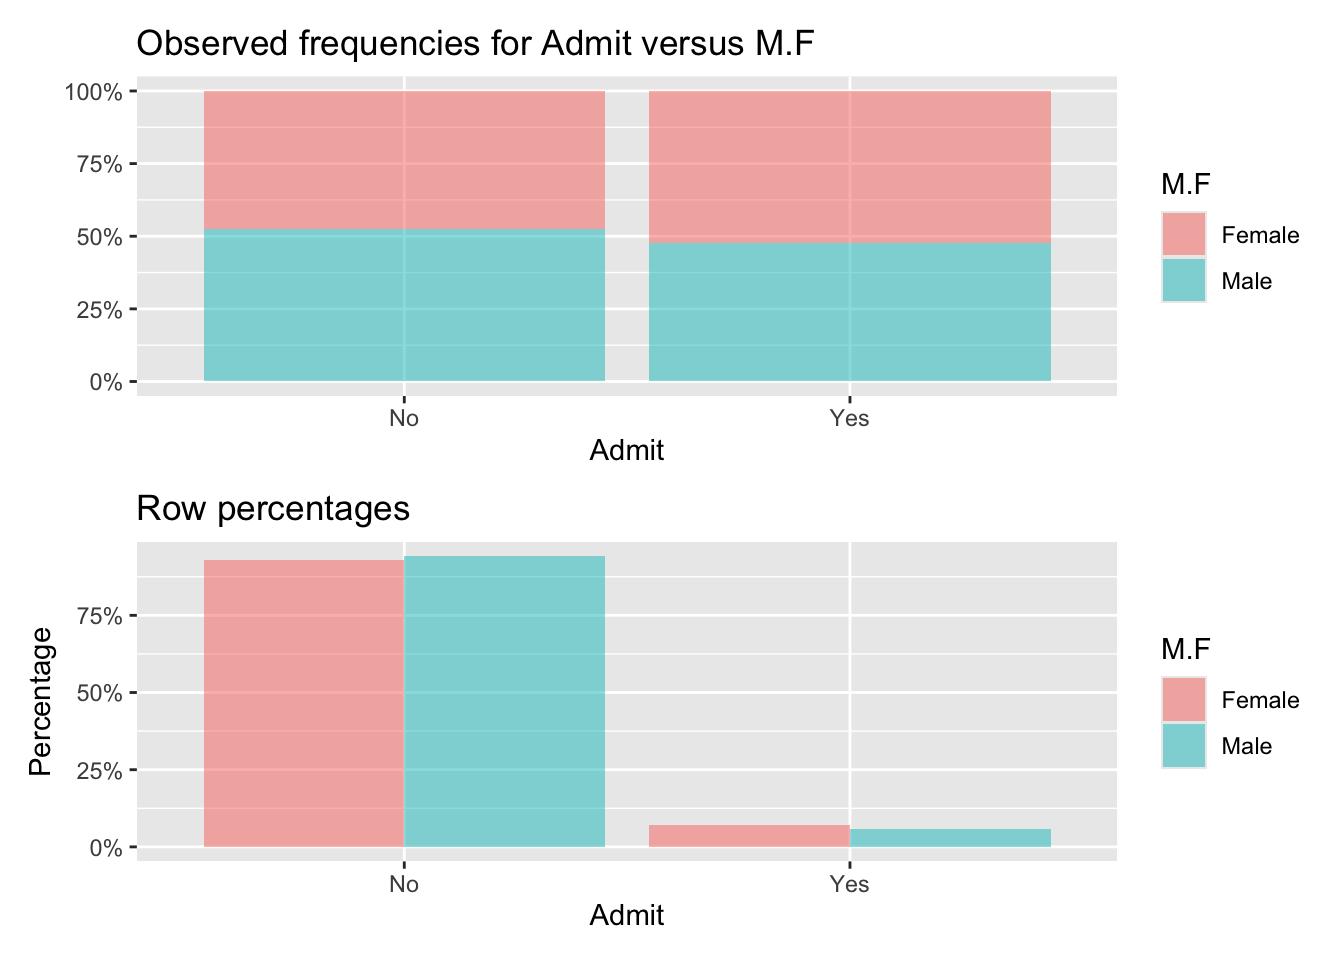Image resolution: width=1344 pixels, height=960 pixels.
Task: Click the 'Admit' x-axis title under Observed frequencies
Action: [x=627, y=451]
